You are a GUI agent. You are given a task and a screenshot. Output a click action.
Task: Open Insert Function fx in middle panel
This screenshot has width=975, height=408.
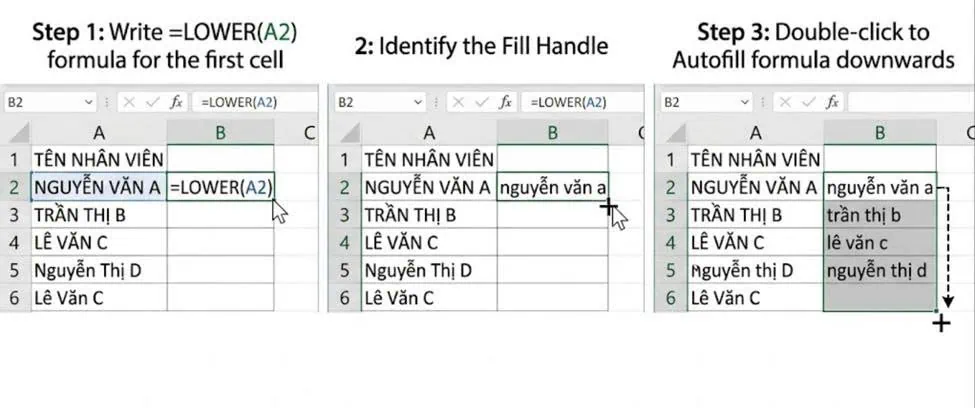pos(506,103)
